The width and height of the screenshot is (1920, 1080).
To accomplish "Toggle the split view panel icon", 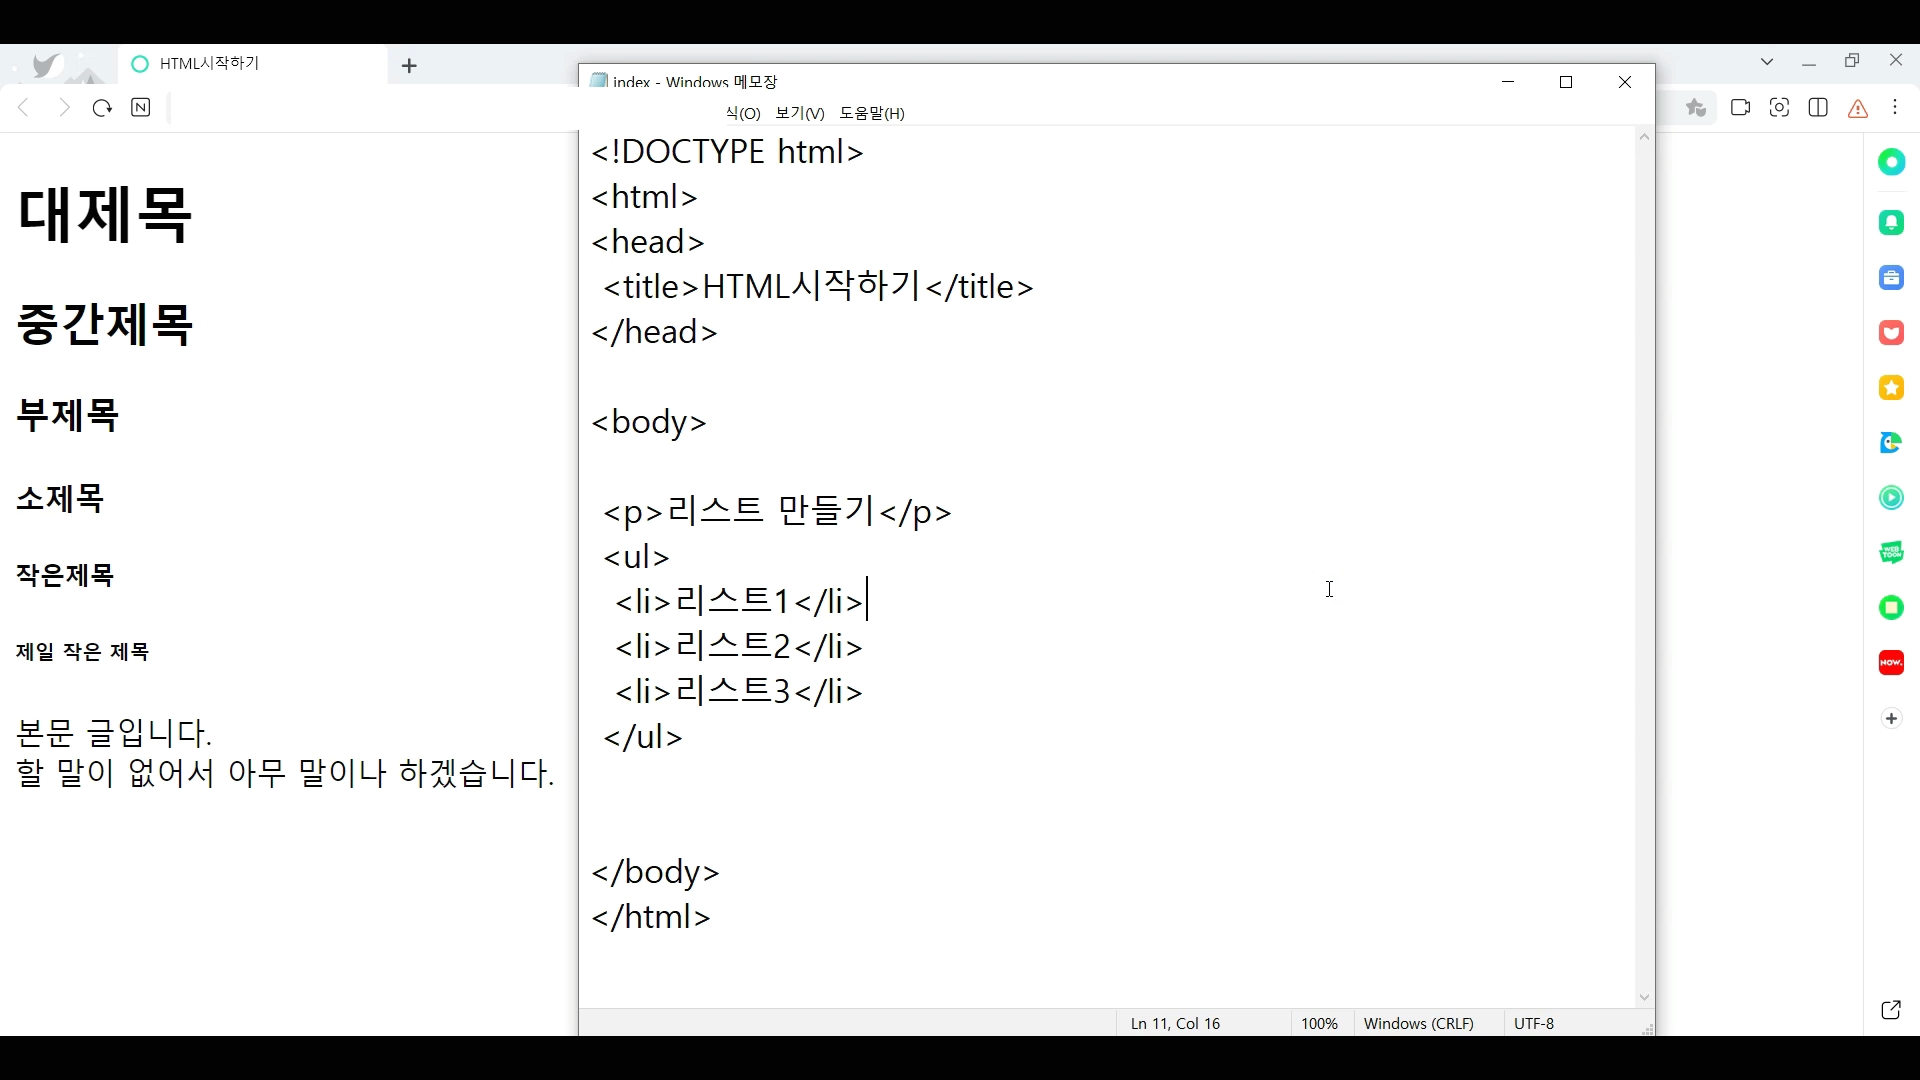I will pyautogui.click(x=1819, y=108).
